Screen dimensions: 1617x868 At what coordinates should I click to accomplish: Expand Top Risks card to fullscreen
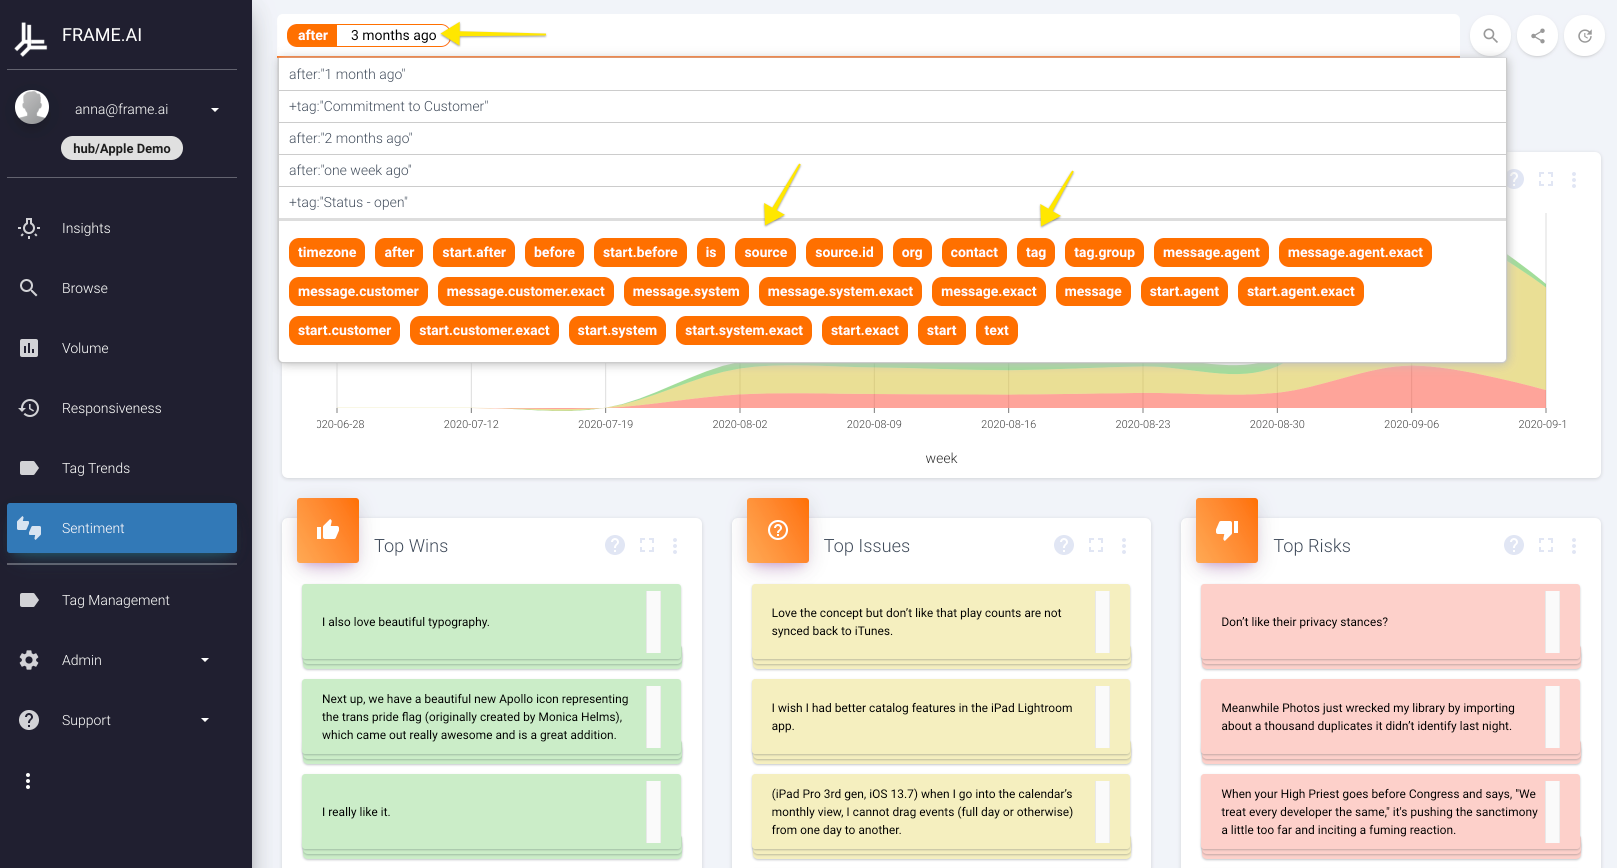click(1546, 545)
